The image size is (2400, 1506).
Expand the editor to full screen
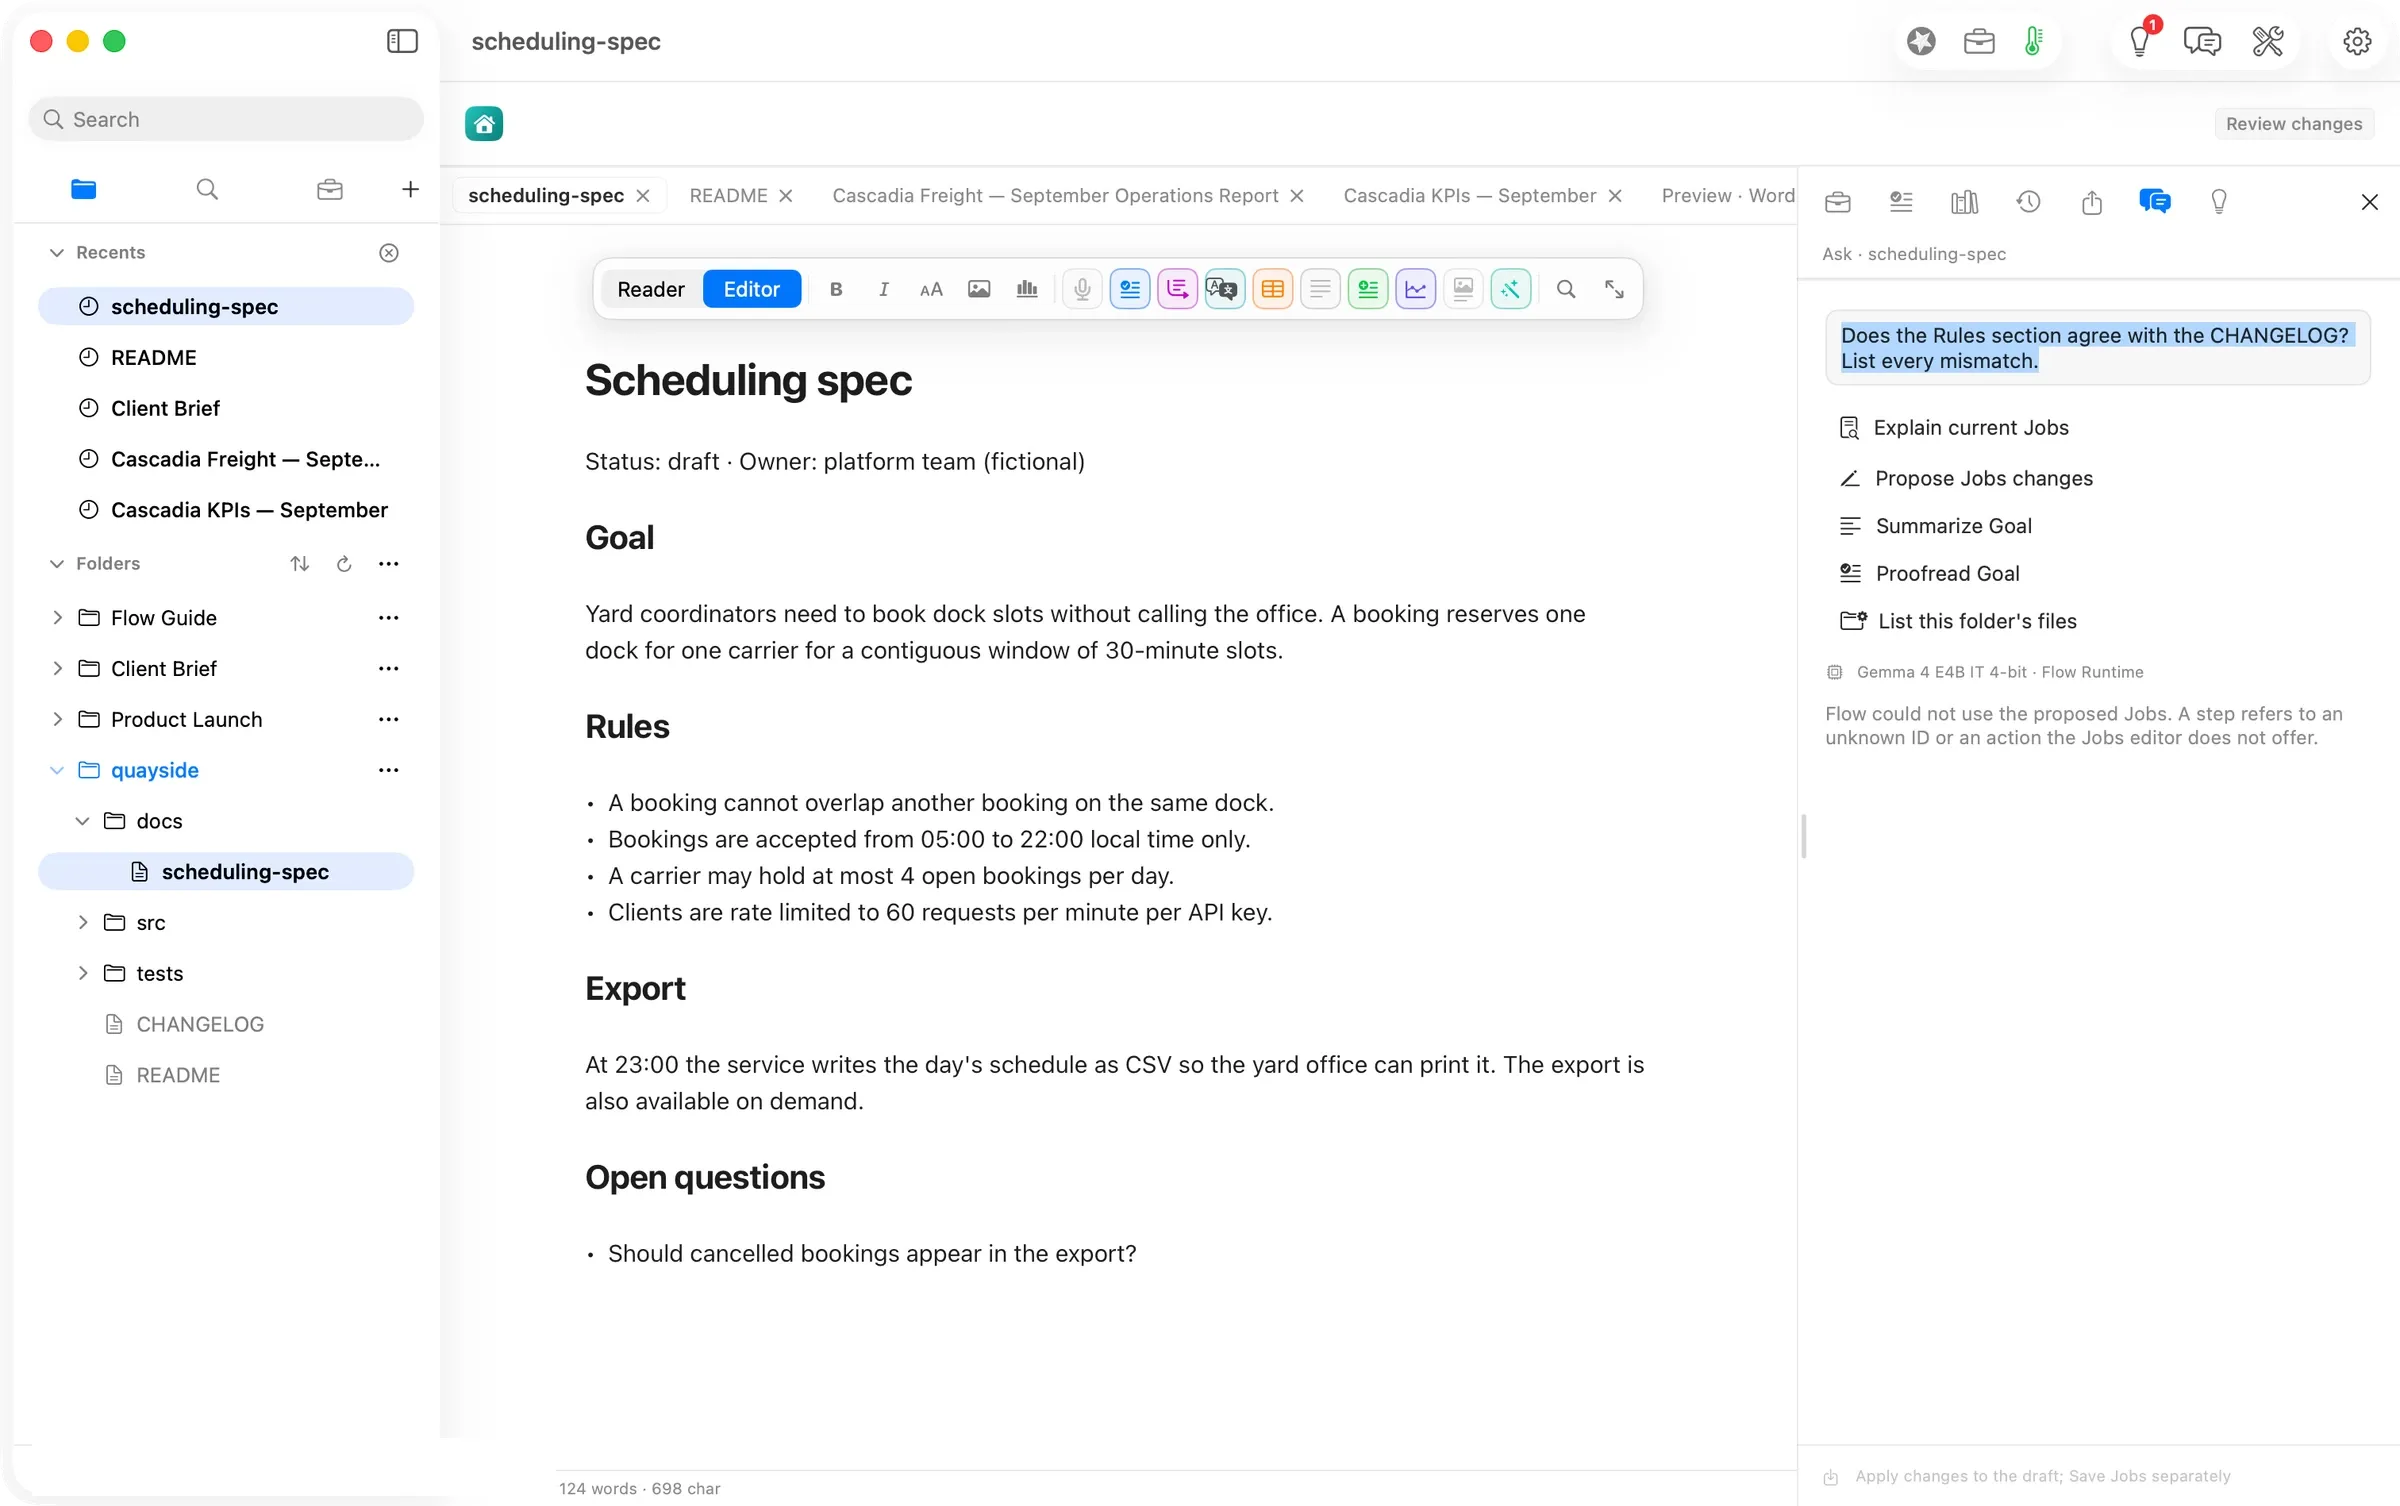pyautogui.click(x=1614, y=290)
